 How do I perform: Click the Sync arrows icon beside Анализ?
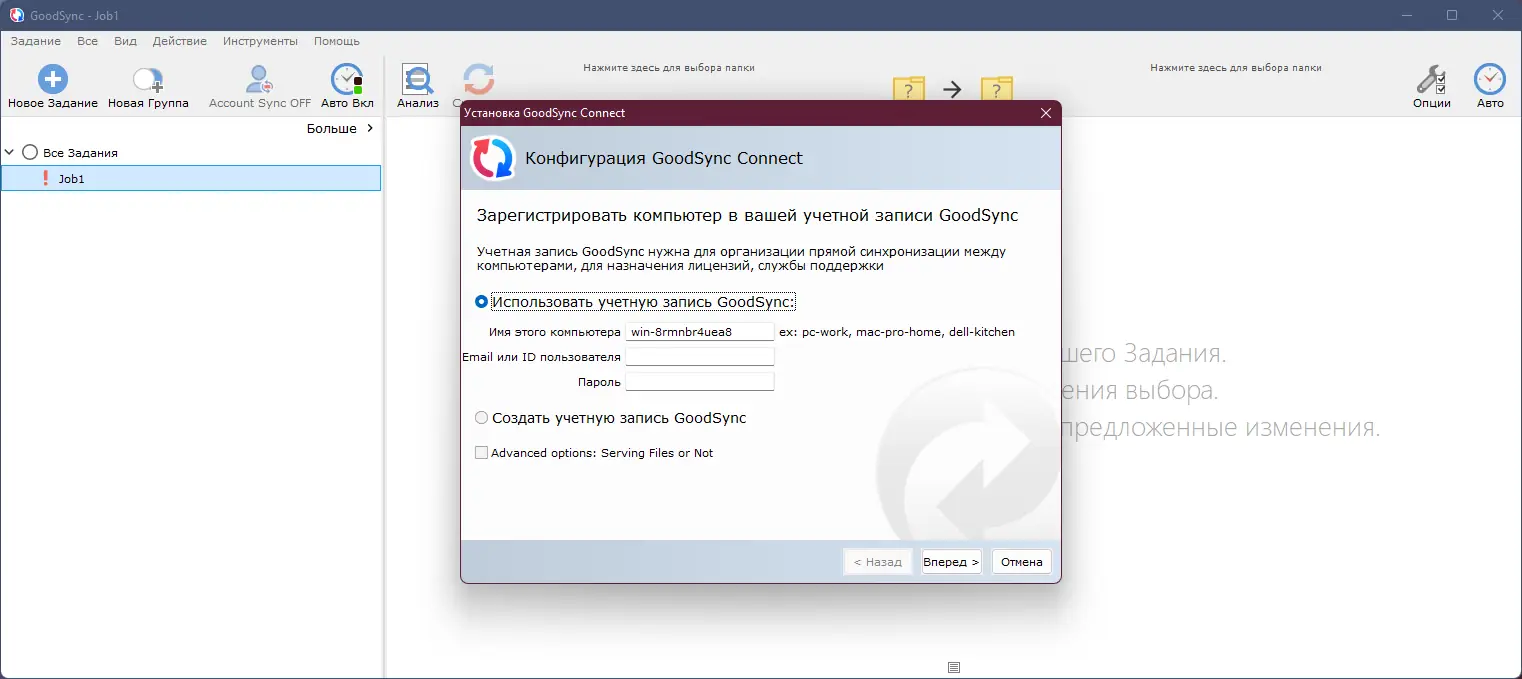coord(478,80)
